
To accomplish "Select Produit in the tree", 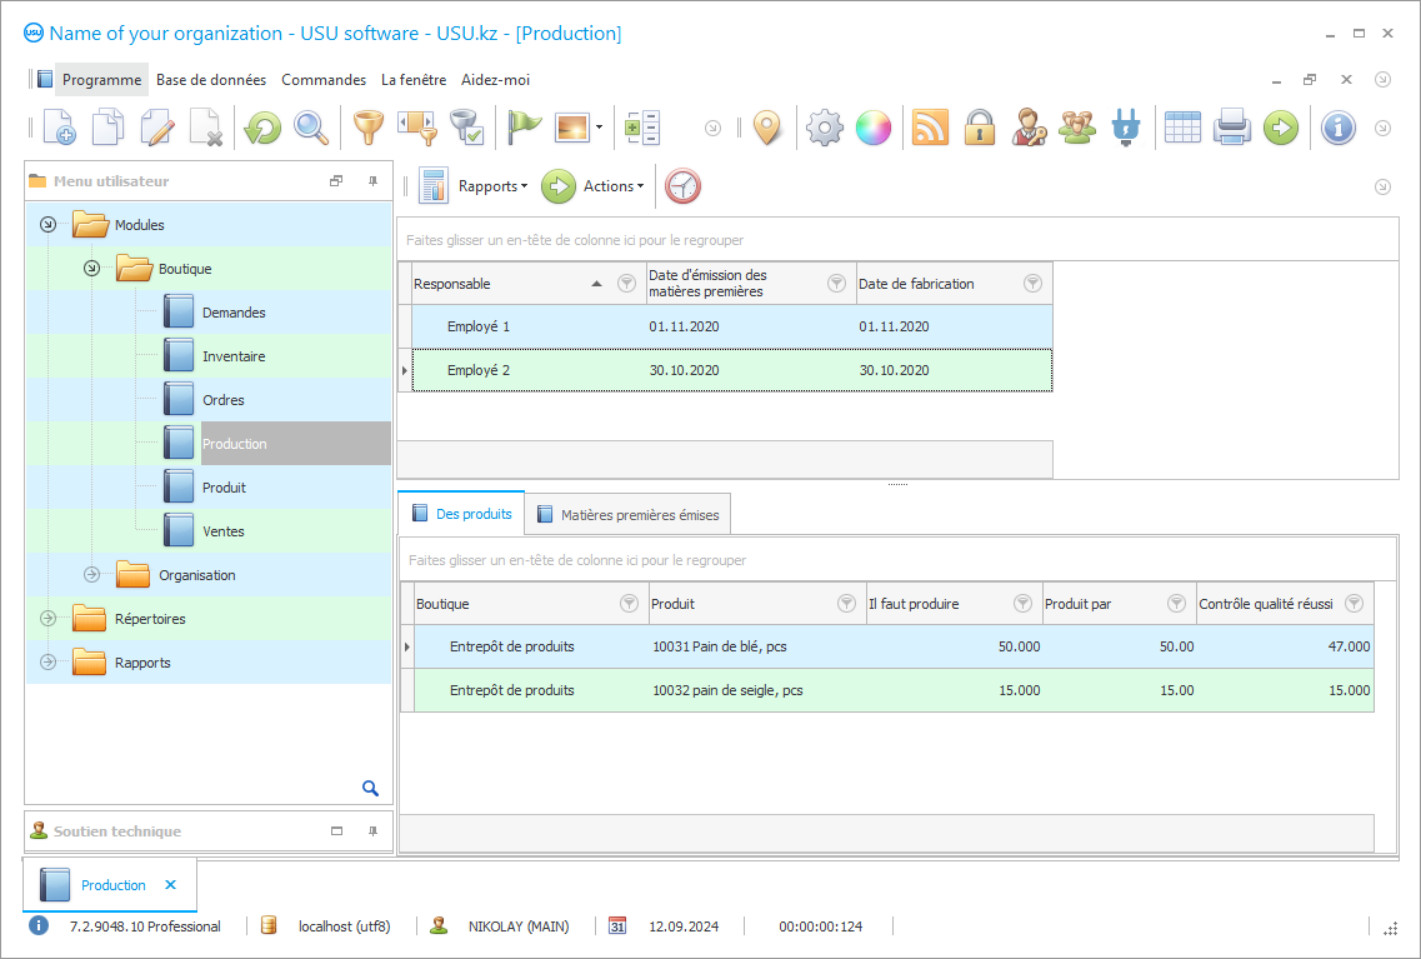I will [x=224, y=487].
